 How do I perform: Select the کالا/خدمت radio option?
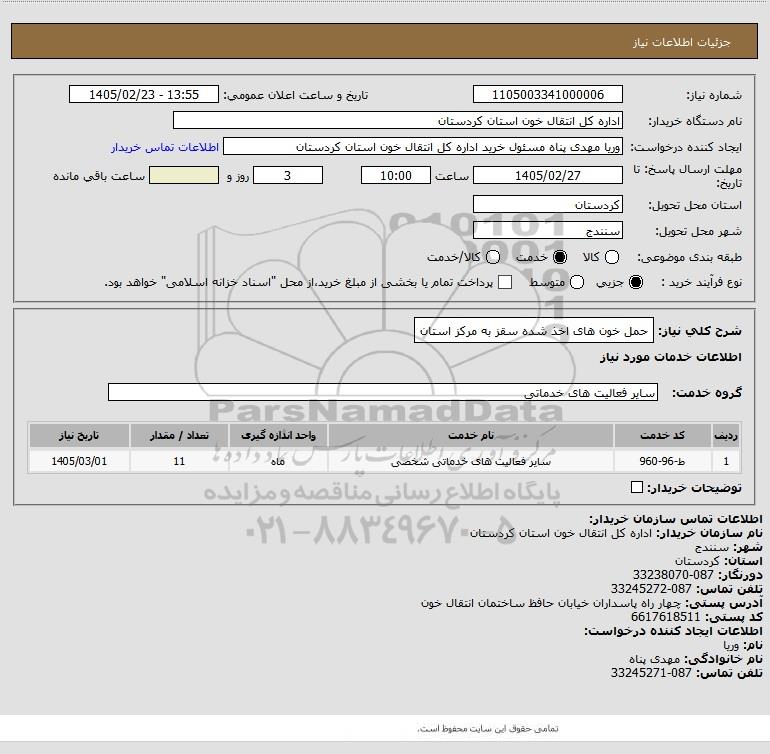coord(493,257)
